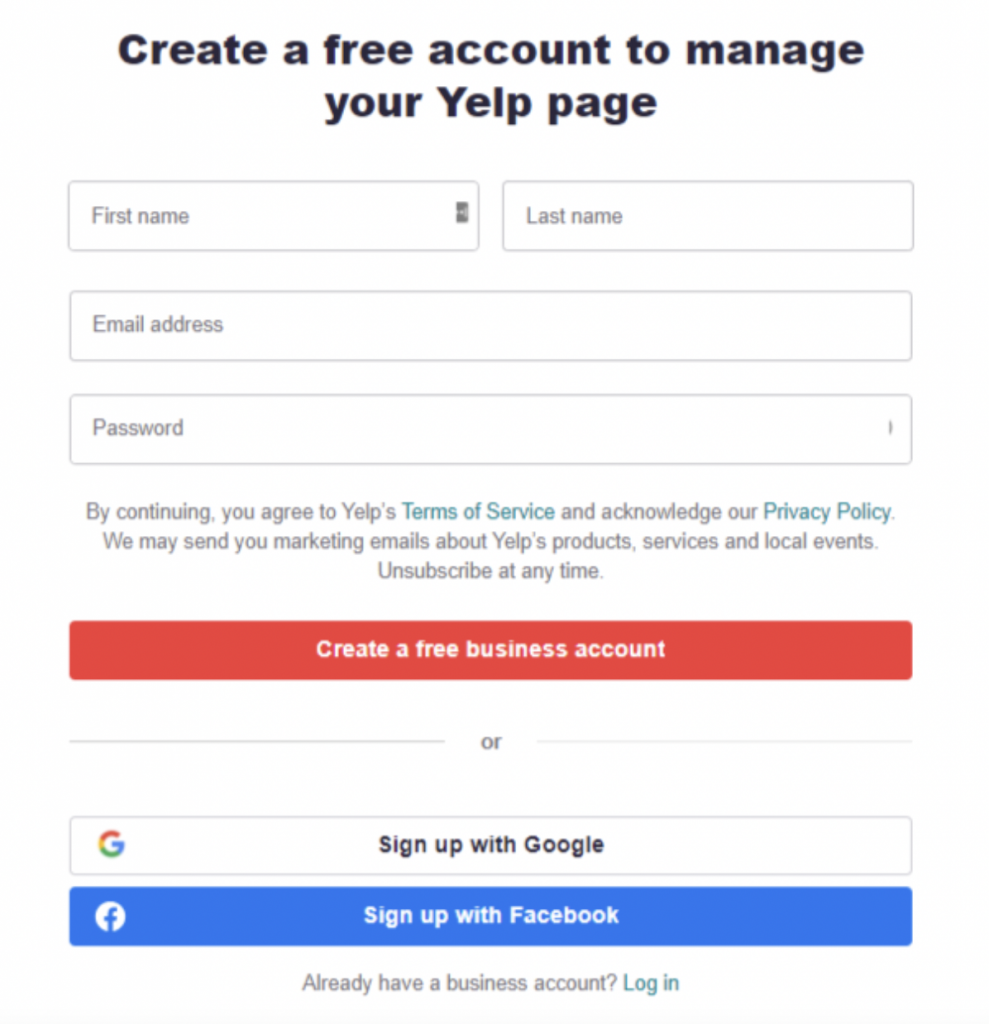
Task: Open the Privacy Policy page
Action: pos(826,511)
